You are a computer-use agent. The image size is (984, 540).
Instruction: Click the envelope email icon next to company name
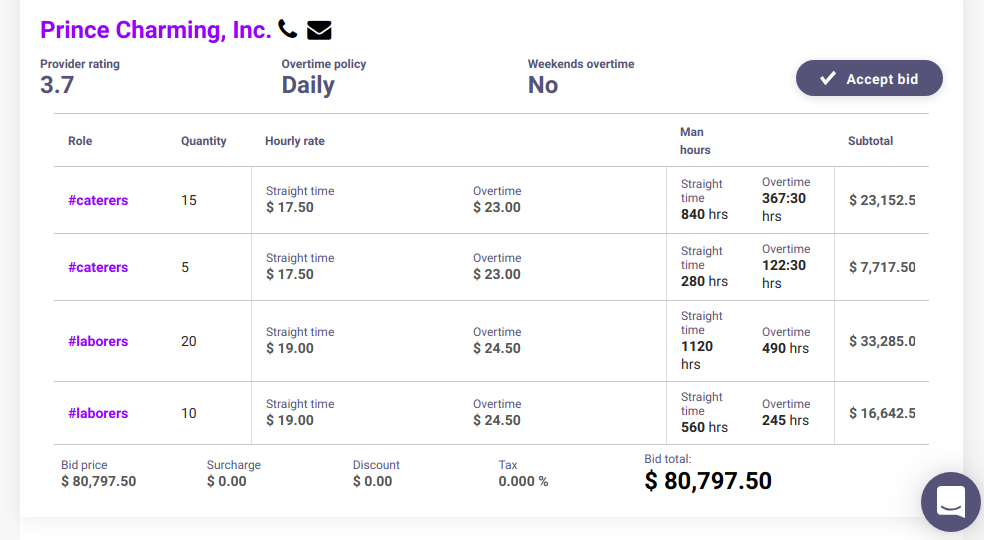(x=319, y=30)
